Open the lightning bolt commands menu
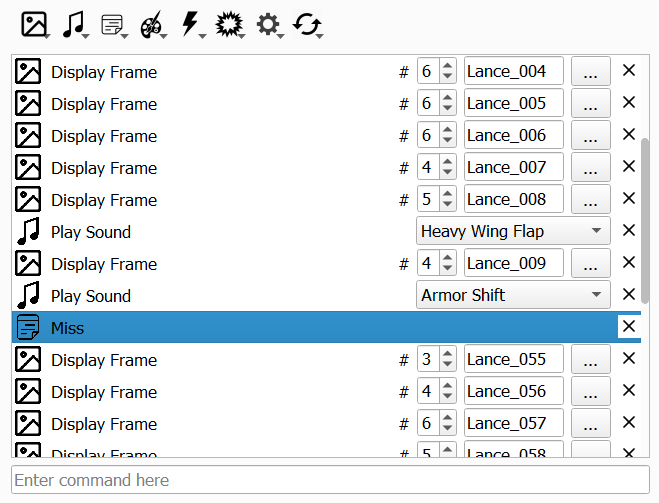 point(191,24)
